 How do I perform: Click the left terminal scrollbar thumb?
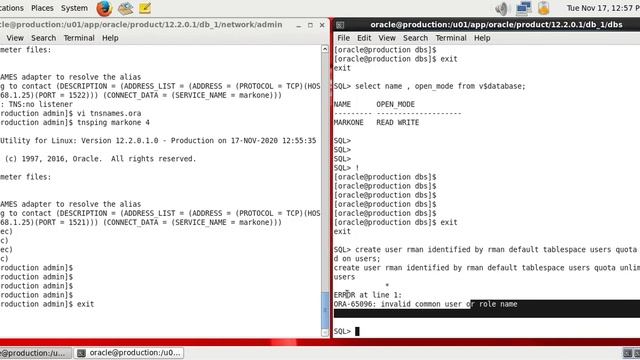click(x=325, y=310)
